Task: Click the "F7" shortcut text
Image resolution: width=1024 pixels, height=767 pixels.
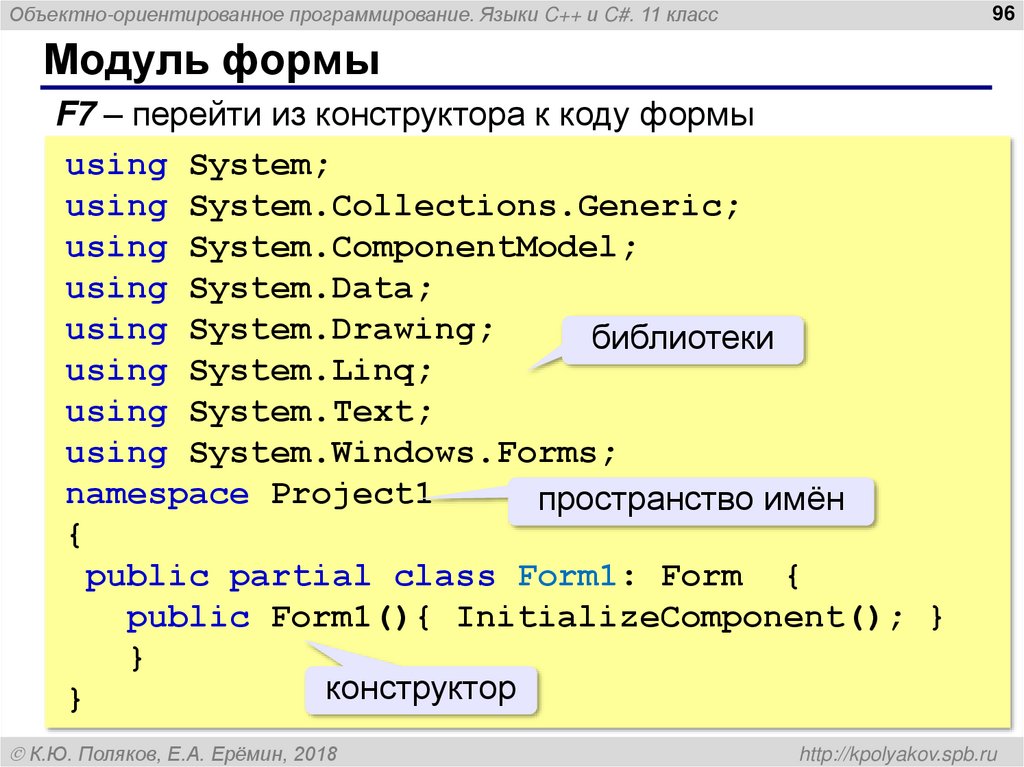Action: point(76,115)
